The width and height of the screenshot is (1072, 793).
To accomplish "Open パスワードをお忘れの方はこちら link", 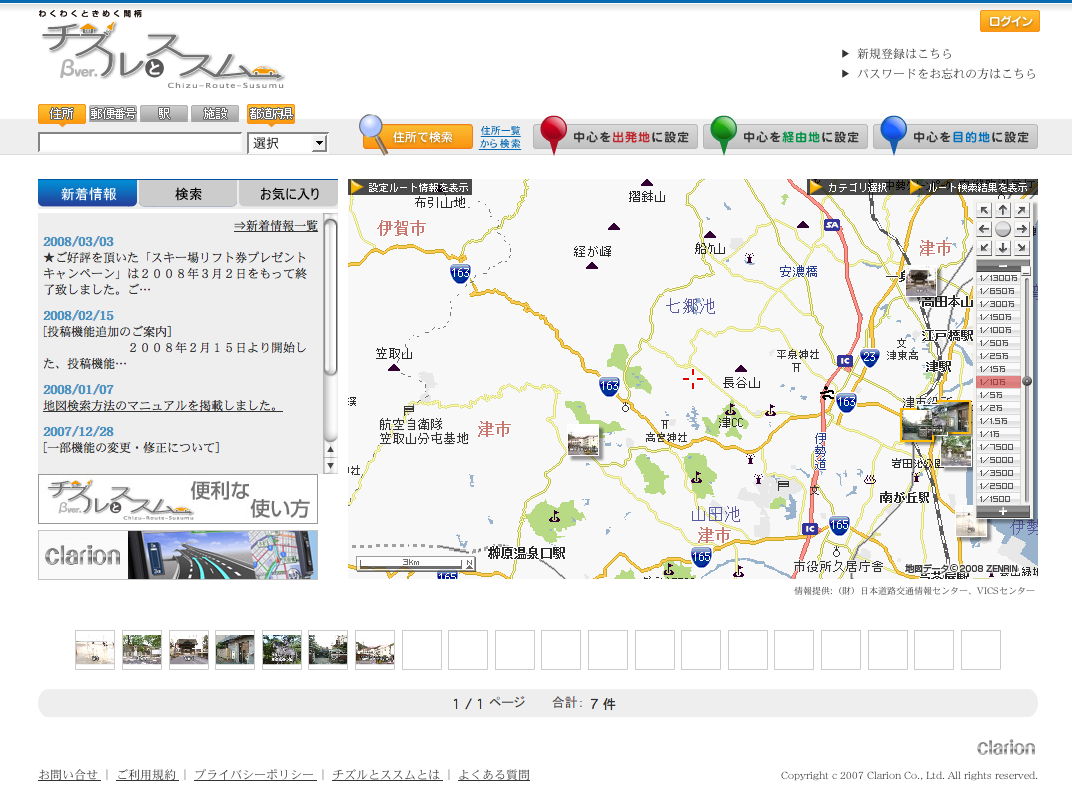I will (x=946, y=73).
